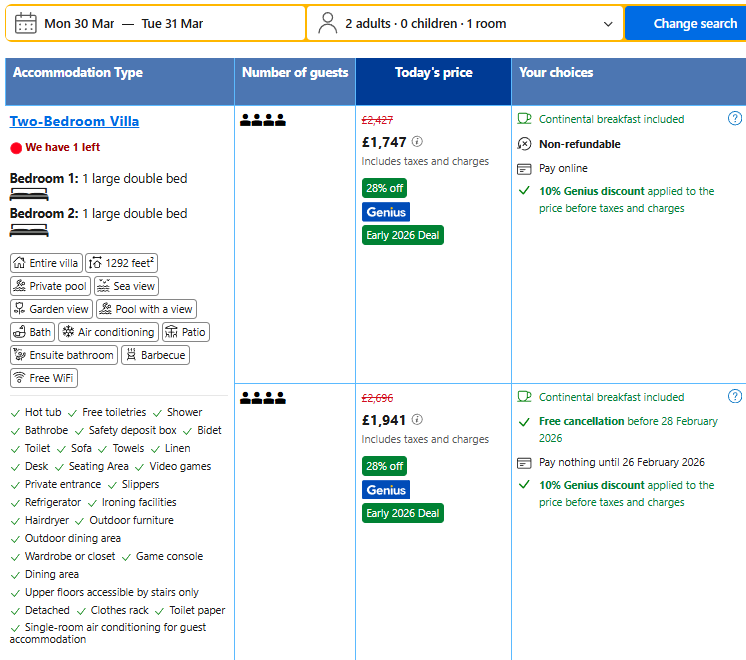Click the info icon beside £1,747
This screenshot has width=746, height=660.
point(417,141)
